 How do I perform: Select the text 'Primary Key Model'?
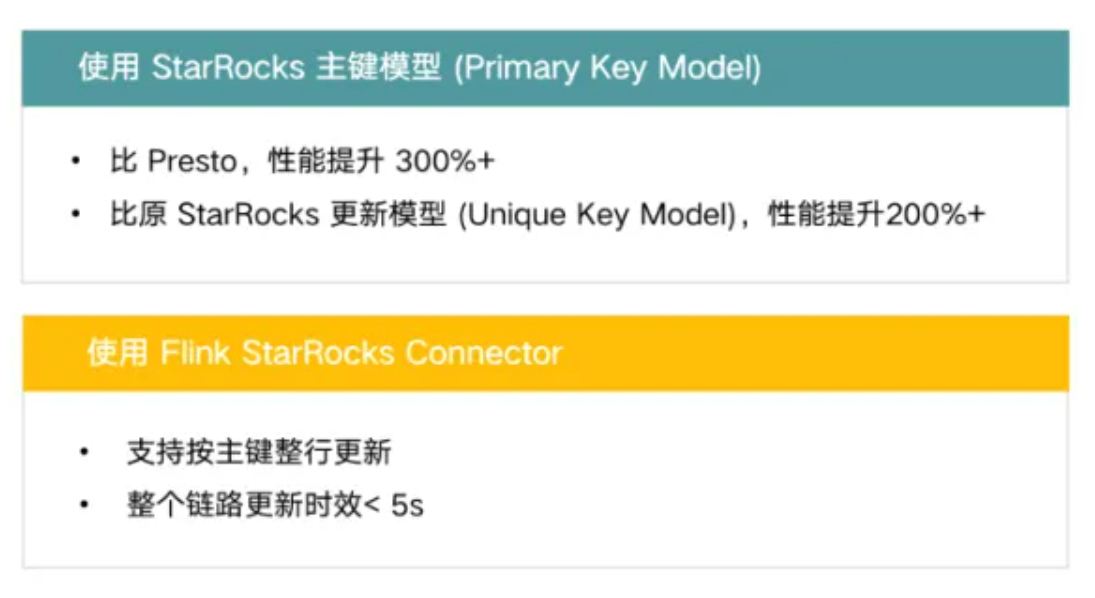click(607, 68)
